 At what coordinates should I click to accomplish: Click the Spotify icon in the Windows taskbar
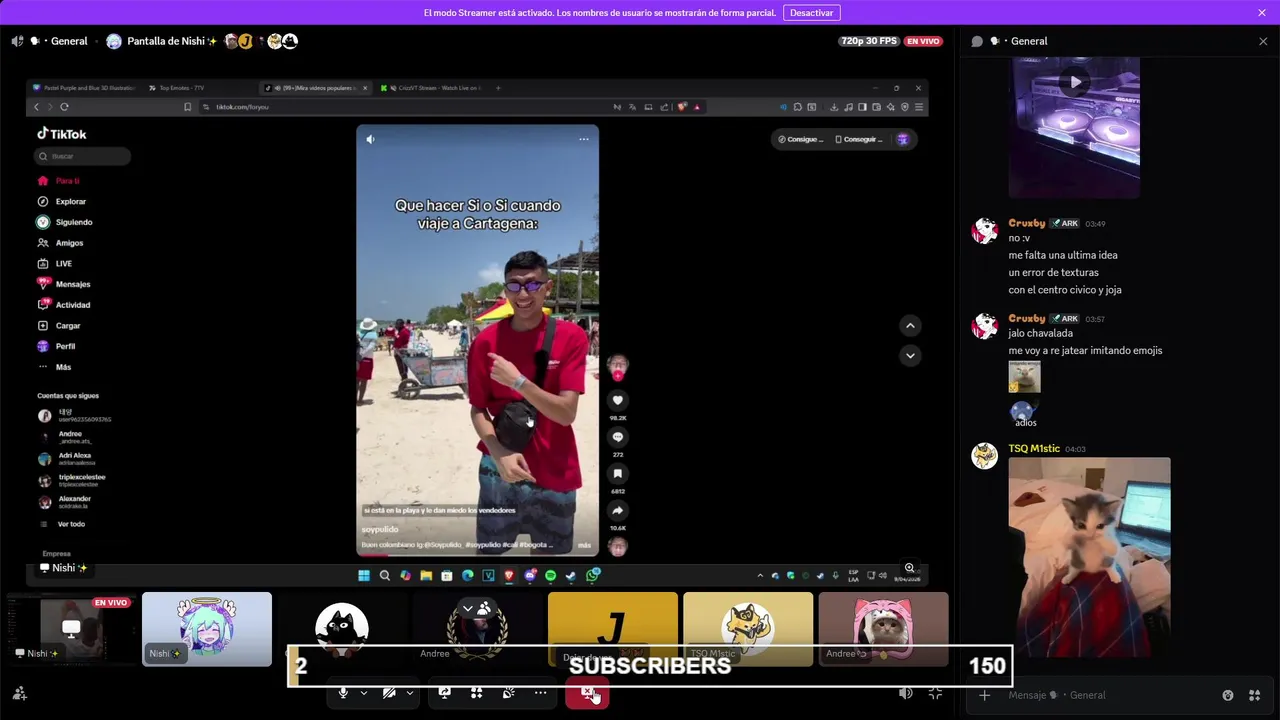[550, 575]
